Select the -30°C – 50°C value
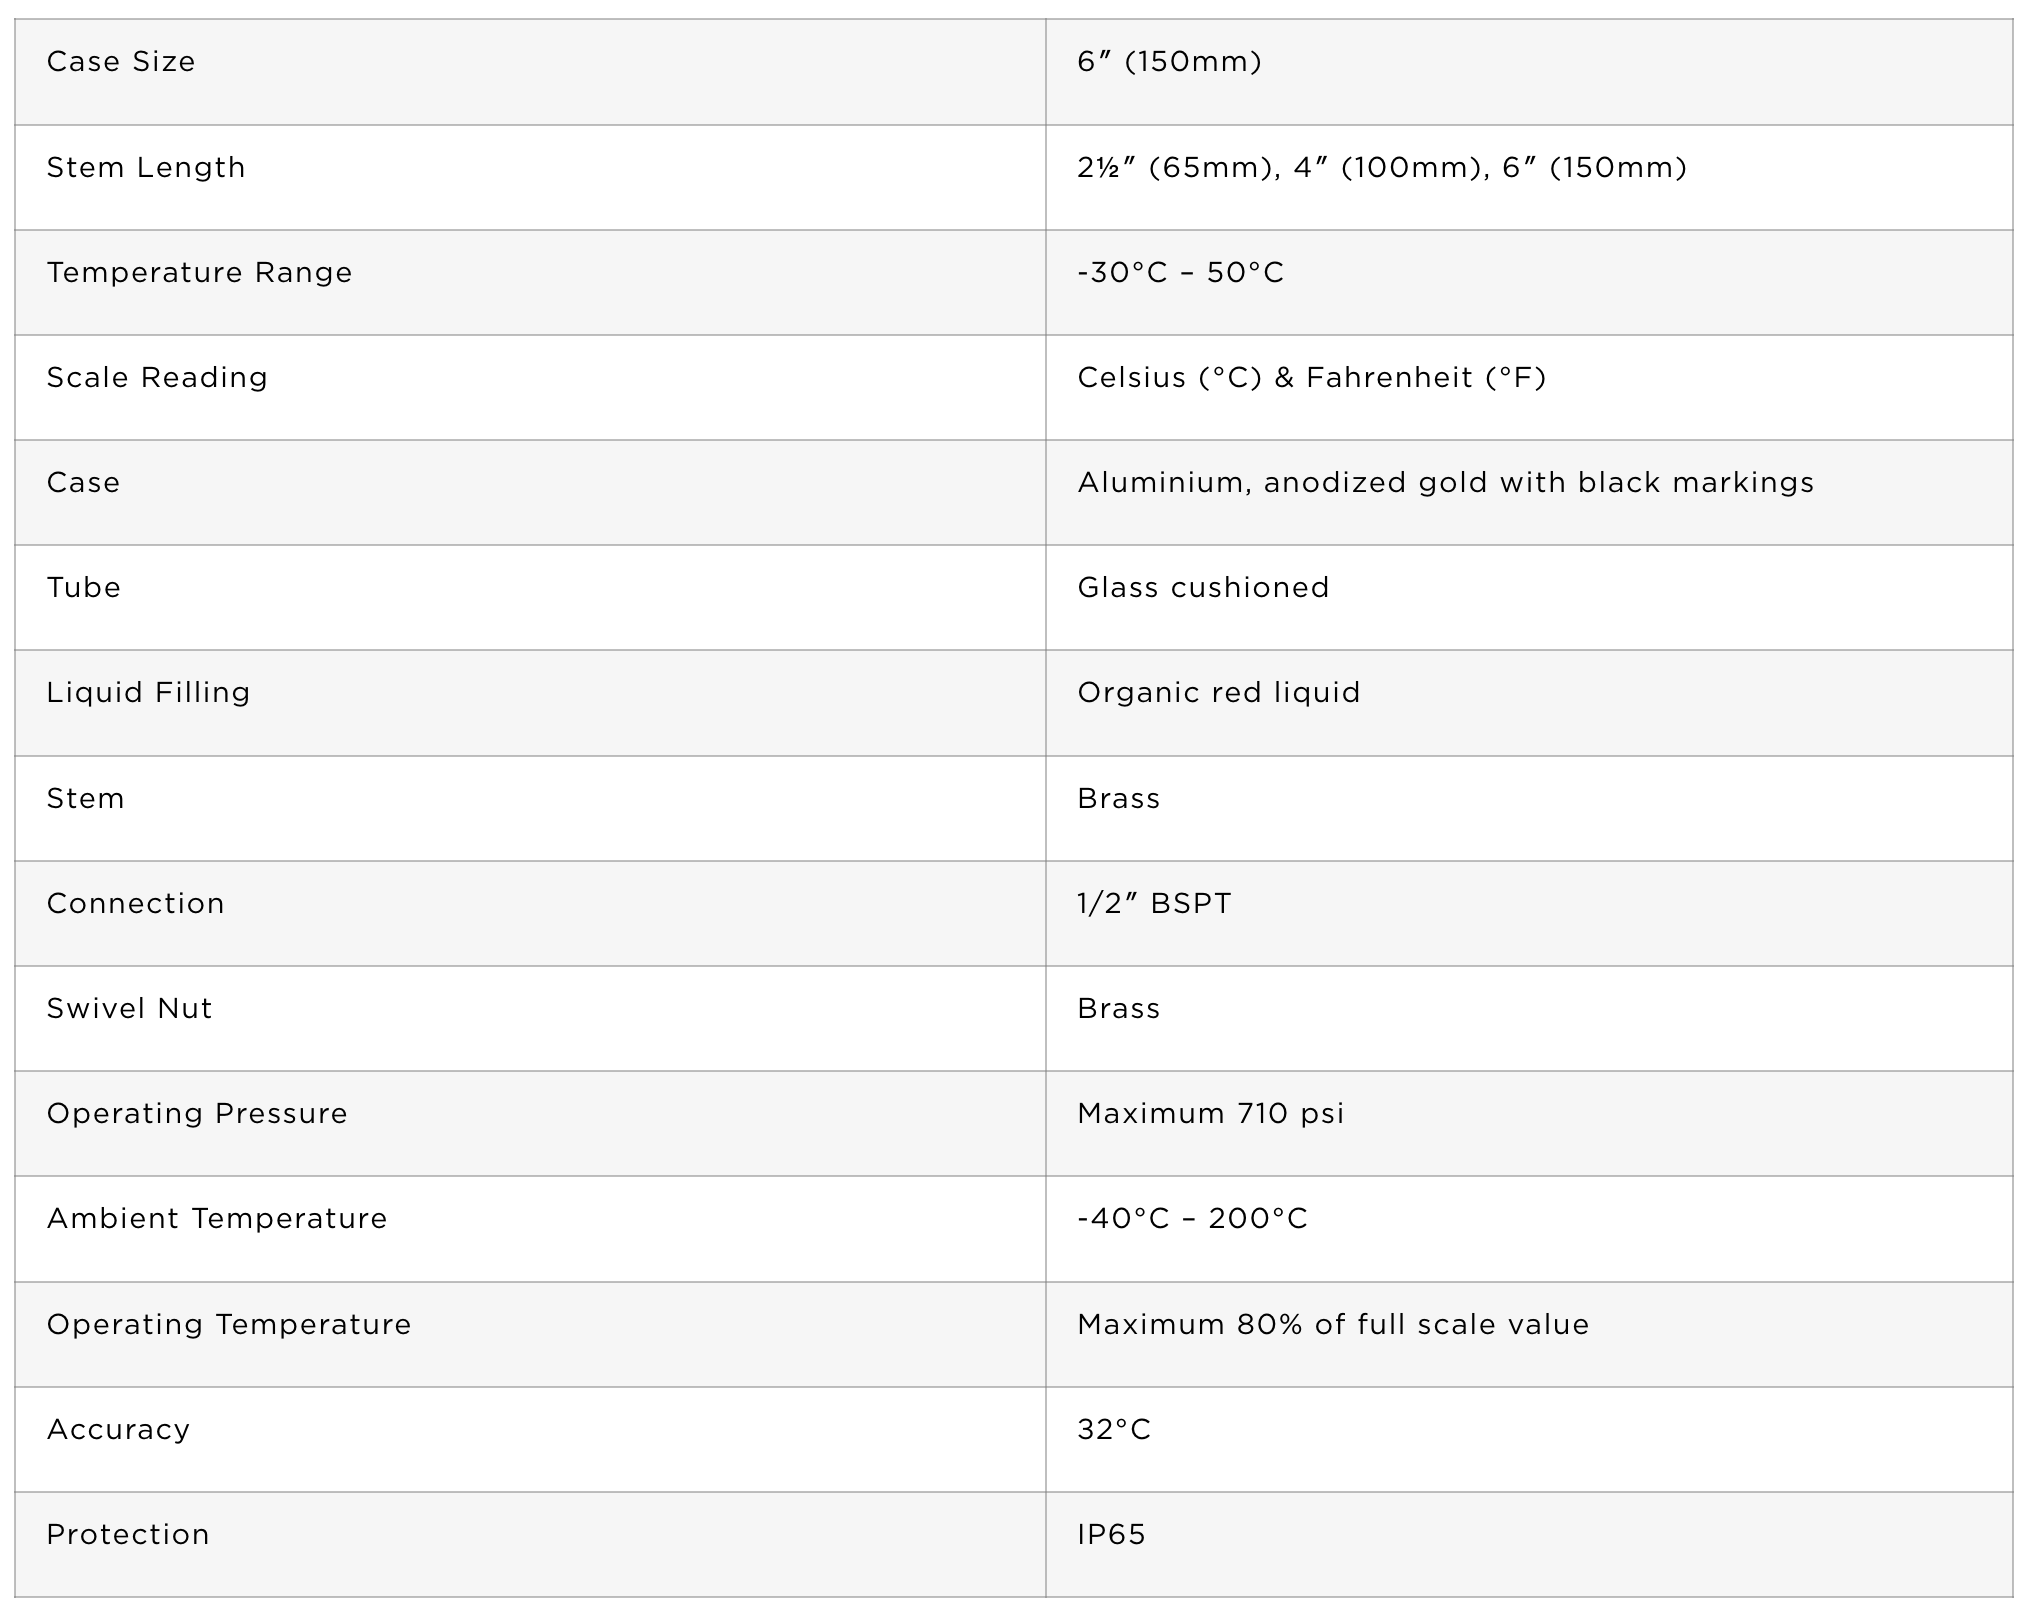 coord(1180,272)
